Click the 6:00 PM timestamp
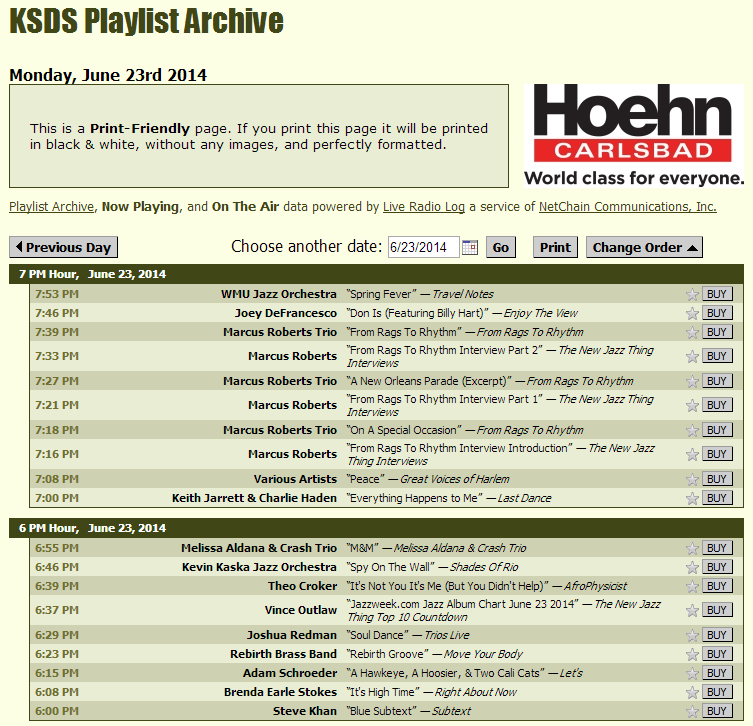 pos(57,711)
